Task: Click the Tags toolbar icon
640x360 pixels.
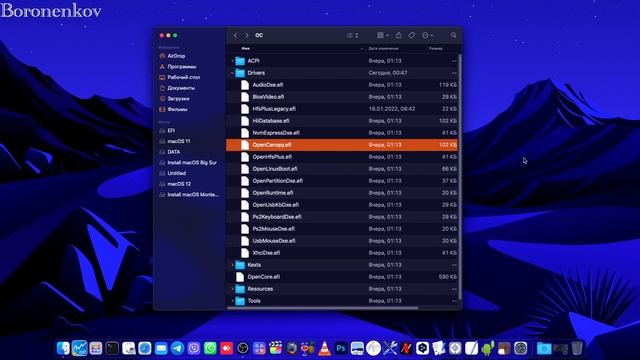Action: (x=411, y=36)
